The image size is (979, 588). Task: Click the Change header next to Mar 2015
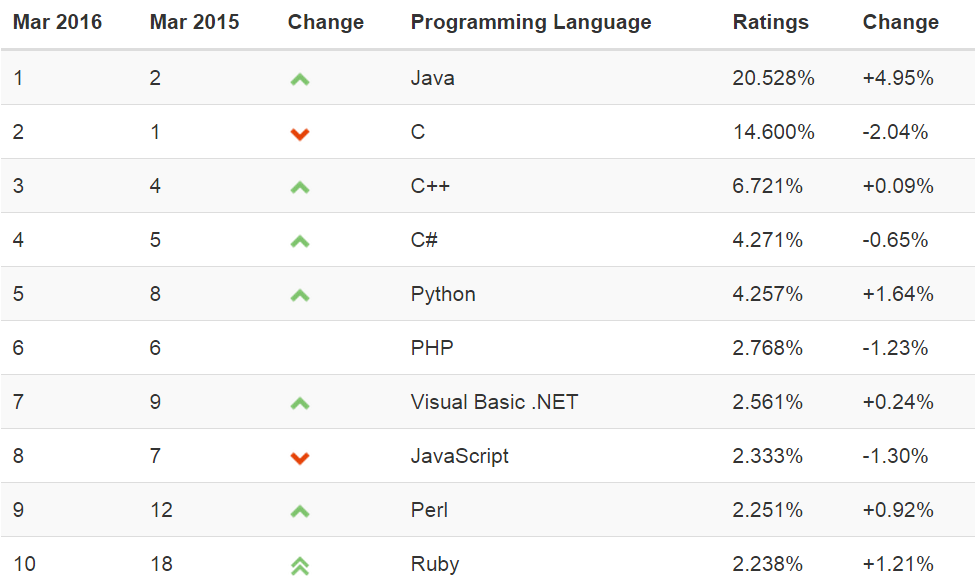pyautogui.click(x=325, y=22)
